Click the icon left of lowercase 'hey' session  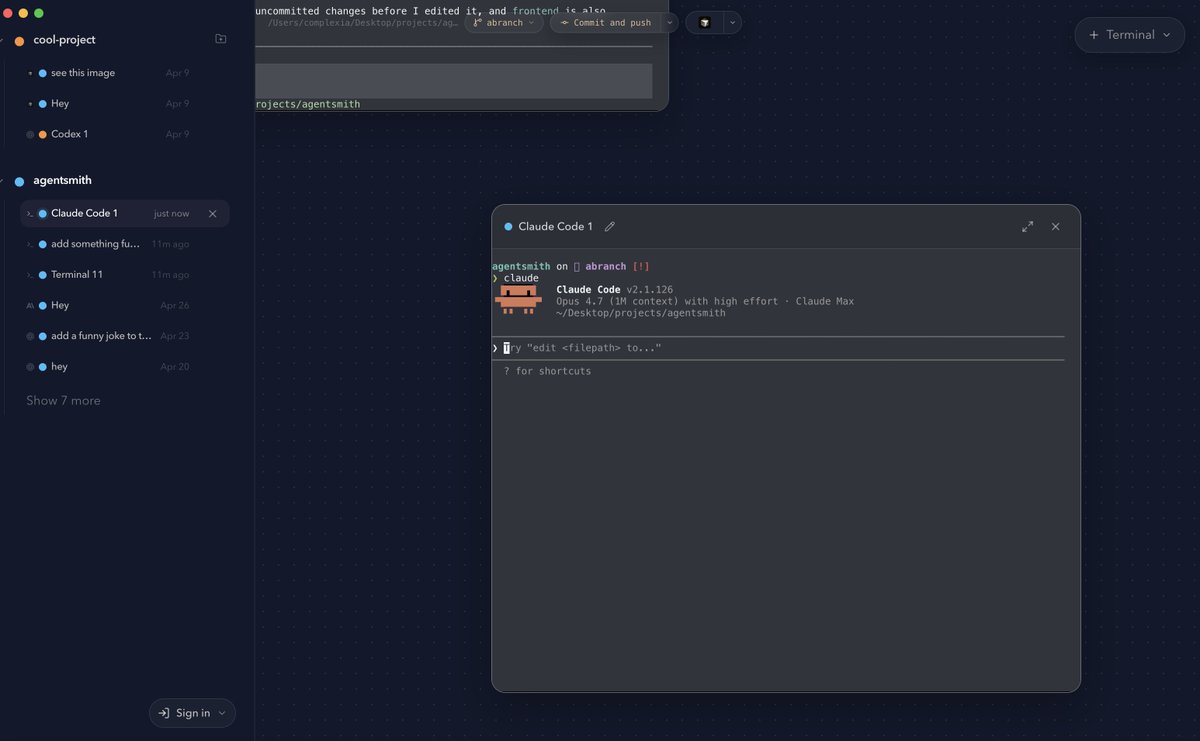point(30,367)
